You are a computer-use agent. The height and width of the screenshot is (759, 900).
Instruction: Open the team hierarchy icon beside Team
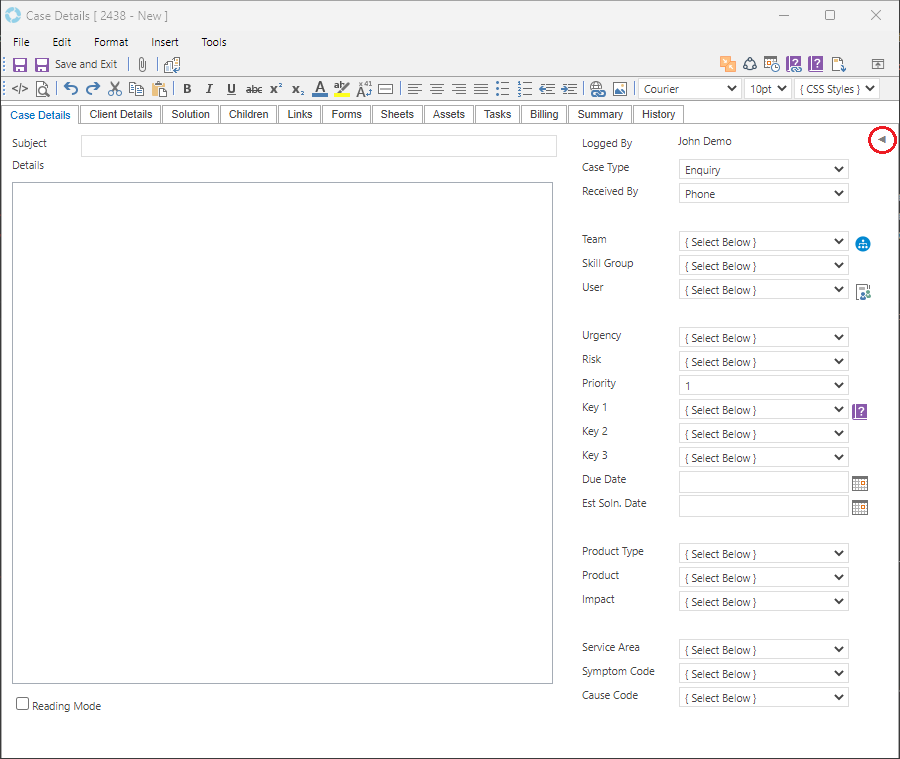(863, 243)
